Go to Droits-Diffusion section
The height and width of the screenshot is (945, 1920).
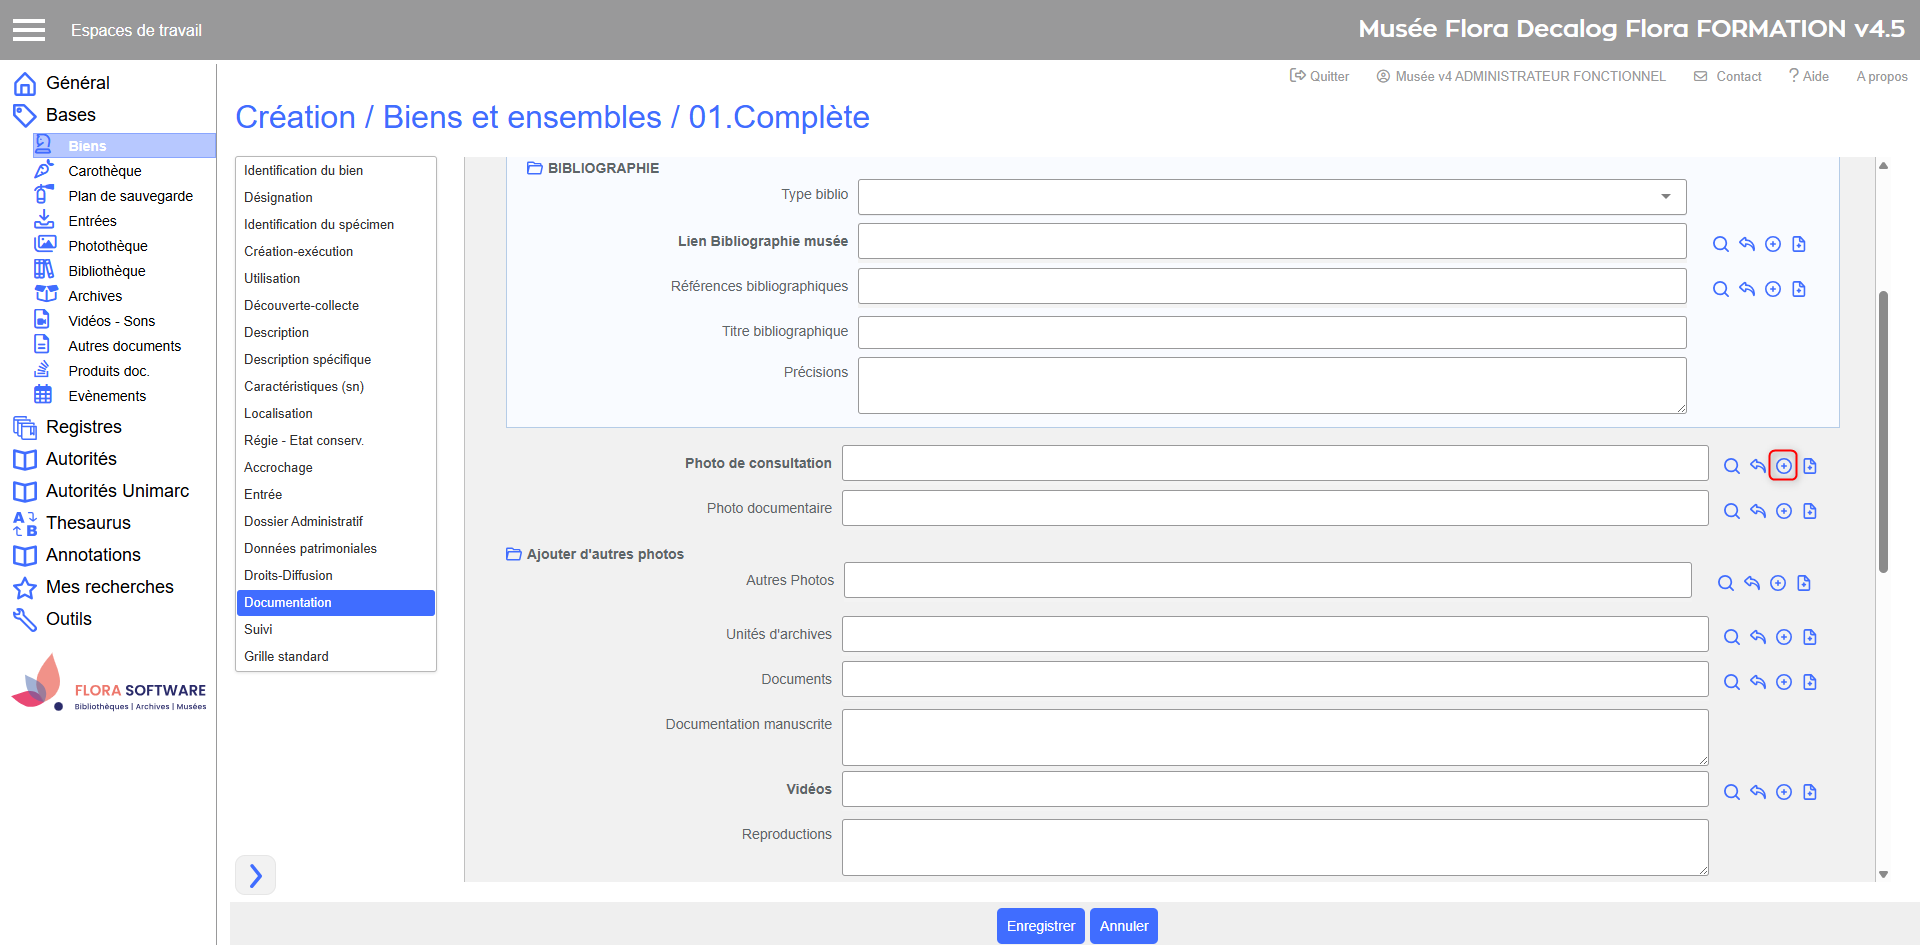pyautogui.click(x=288, y=575)
